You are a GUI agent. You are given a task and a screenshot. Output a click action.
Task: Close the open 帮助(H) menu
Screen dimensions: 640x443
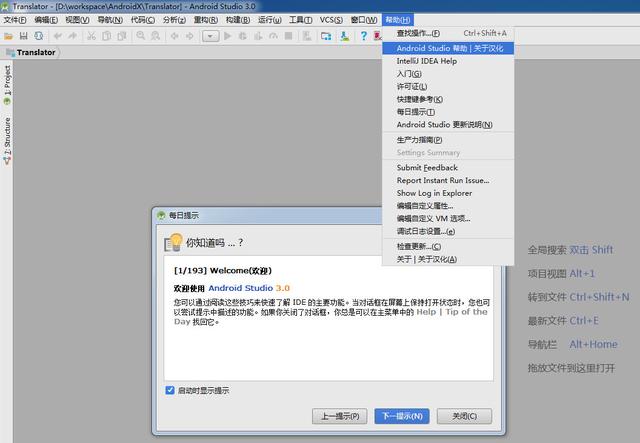[x=398, y=20]
